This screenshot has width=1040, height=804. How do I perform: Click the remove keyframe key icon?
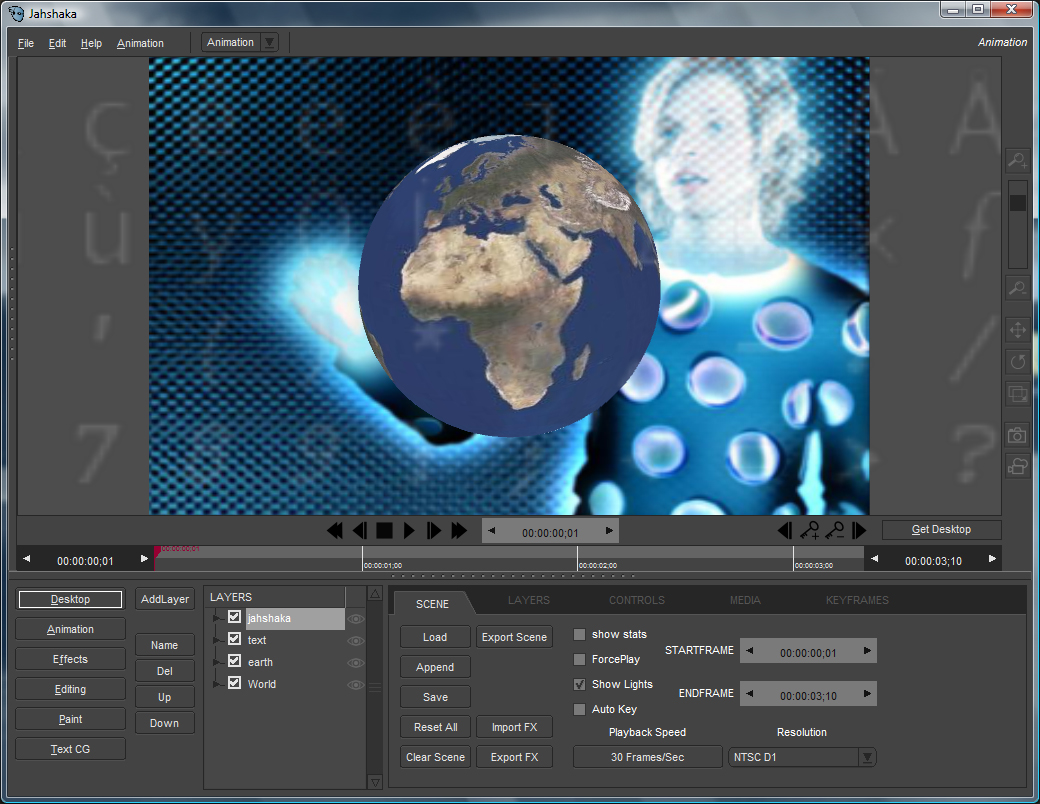coord(834,531)
